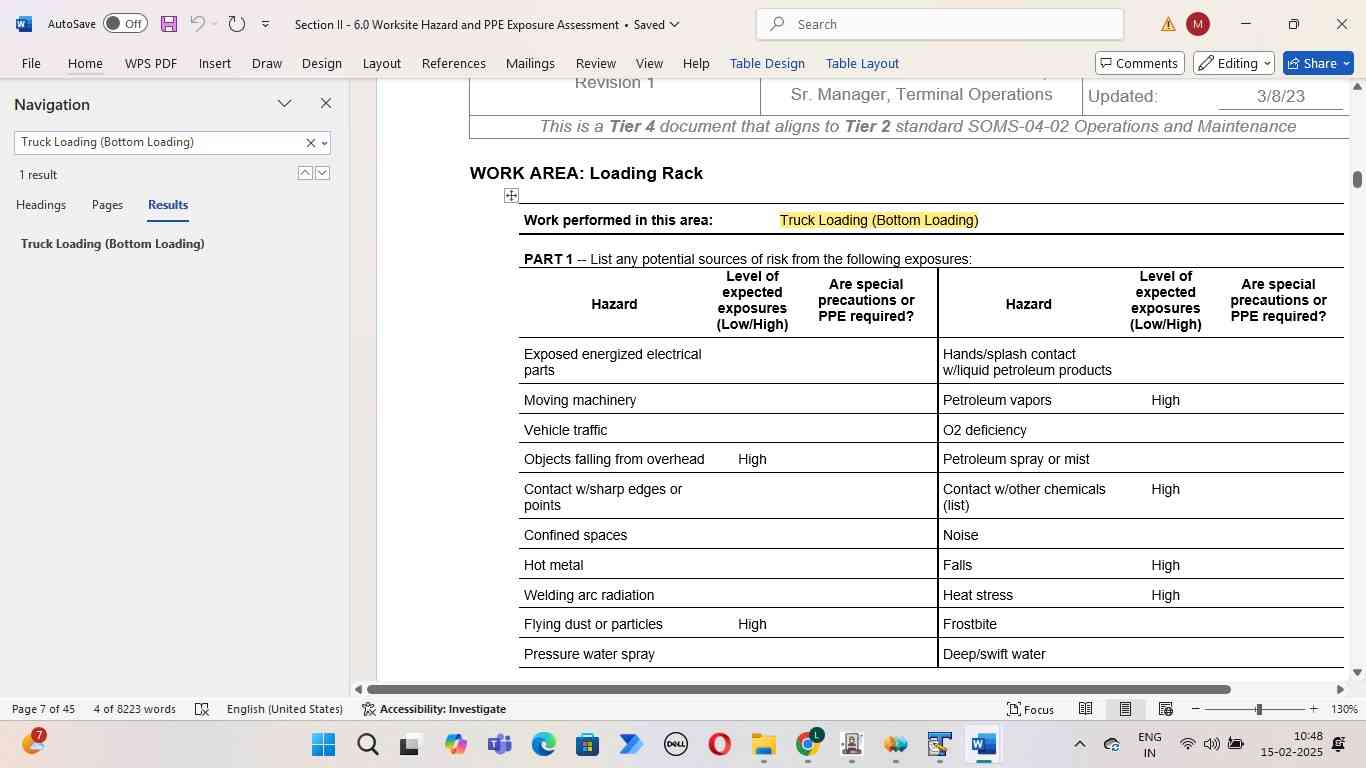Open File Explorer from taskbar

764,745
